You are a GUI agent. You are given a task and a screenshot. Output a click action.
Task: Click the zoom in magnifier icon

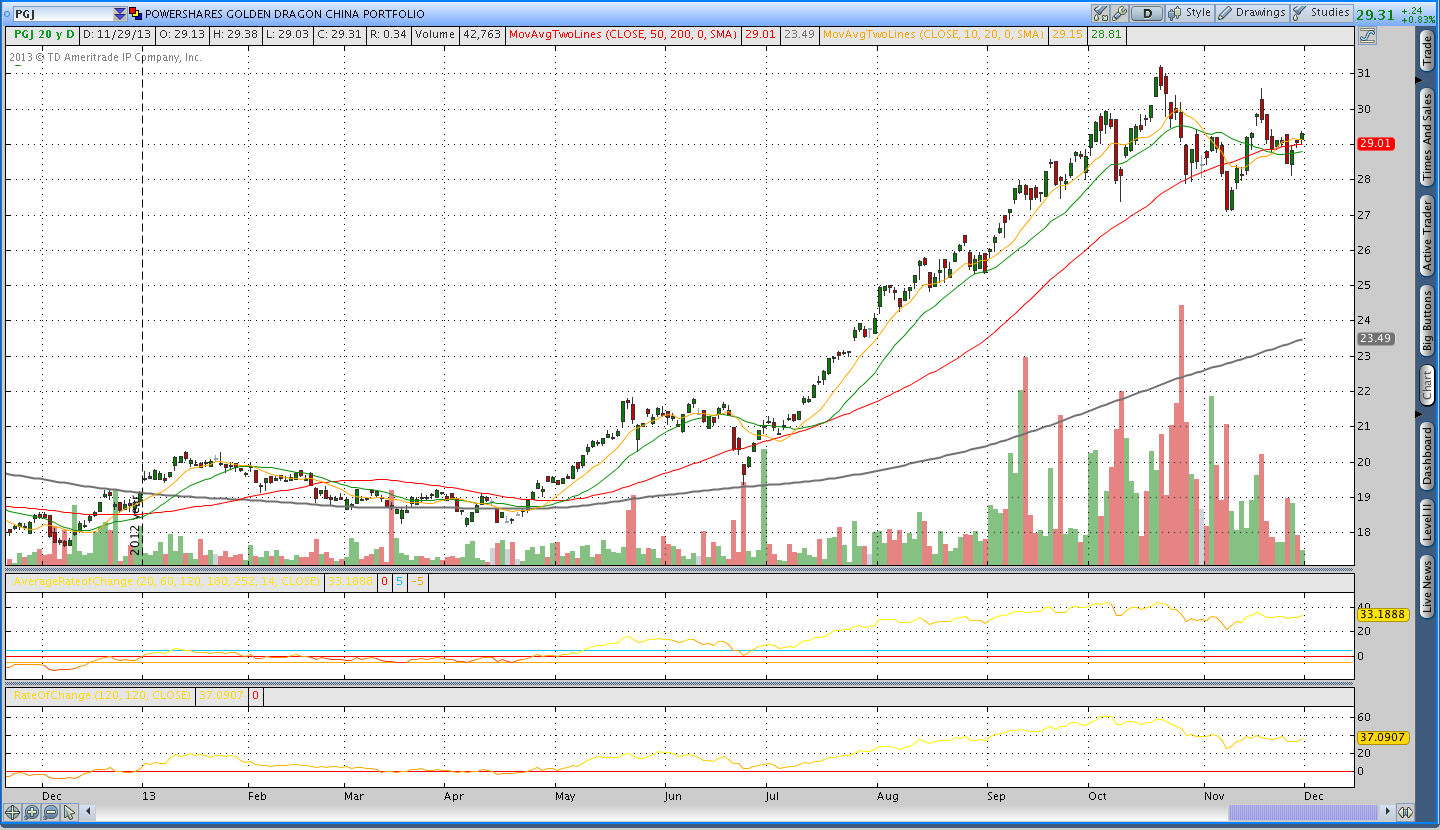click(x=32, y=812)
